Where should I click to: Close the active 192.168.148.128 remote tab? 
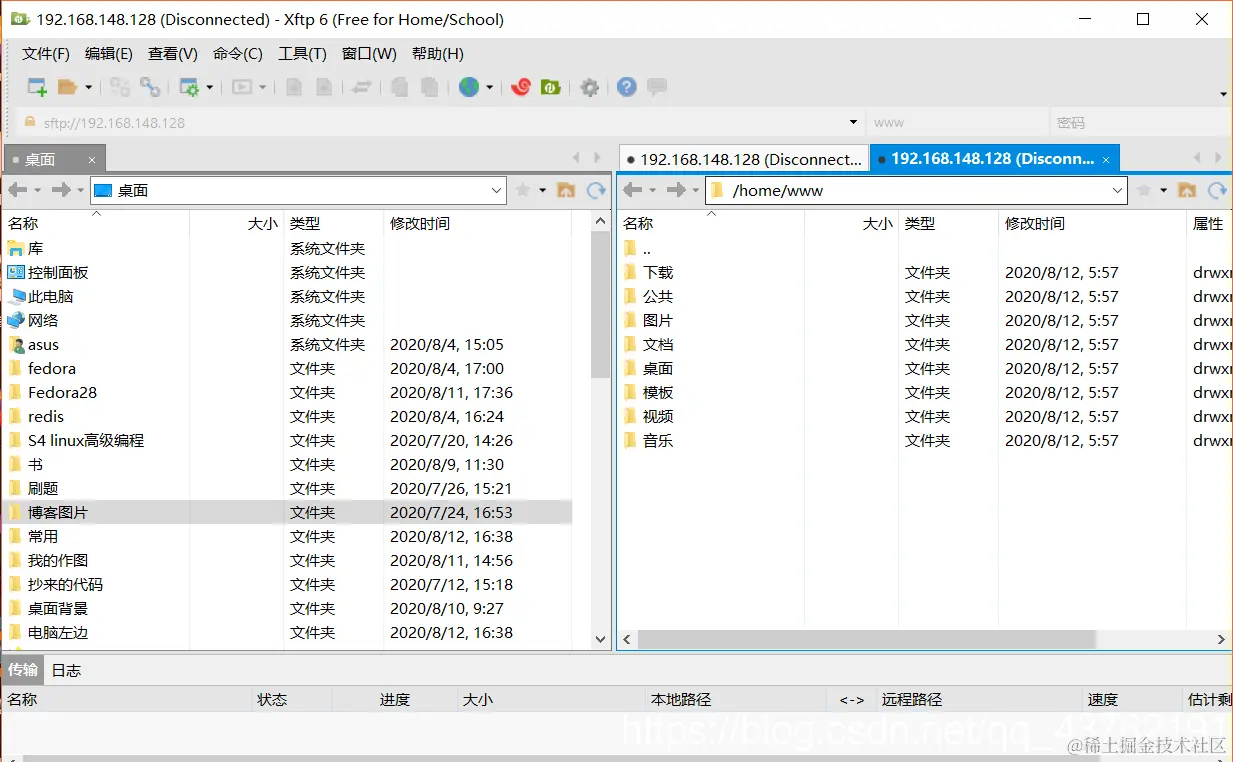point(1106,160)
